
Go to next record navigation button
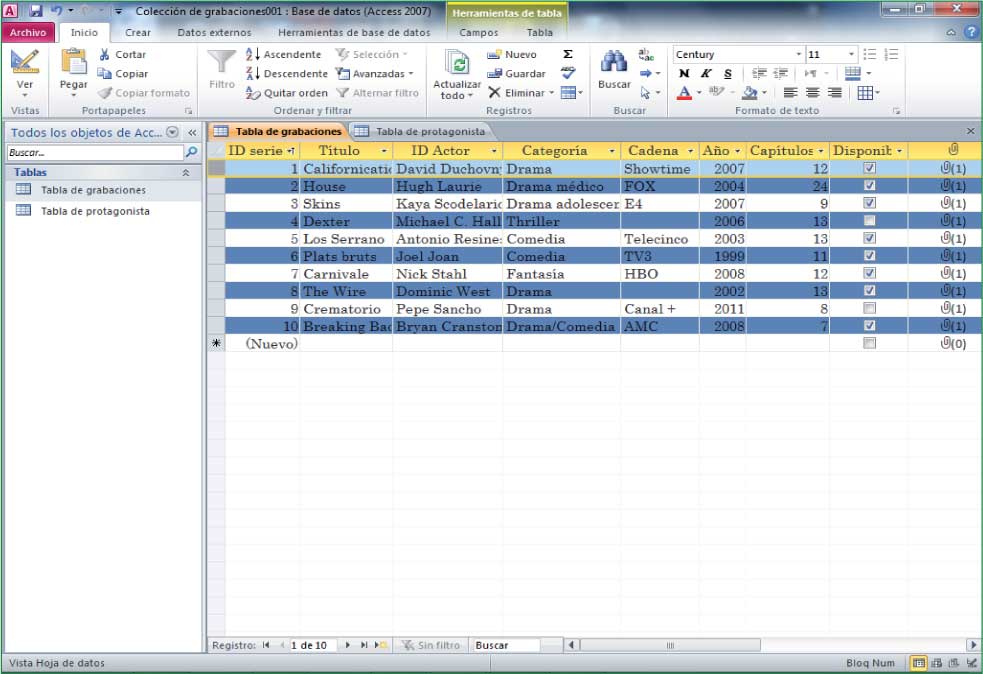(347, 645)
